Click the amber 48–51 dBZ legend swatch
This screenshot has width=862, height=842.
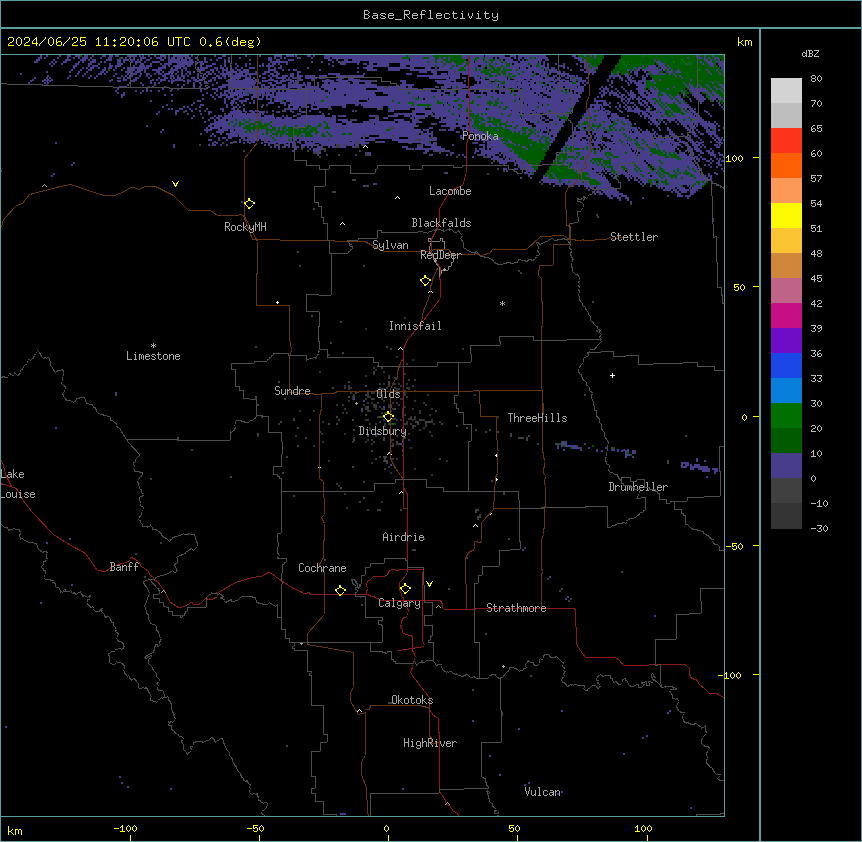coord(786,241)
